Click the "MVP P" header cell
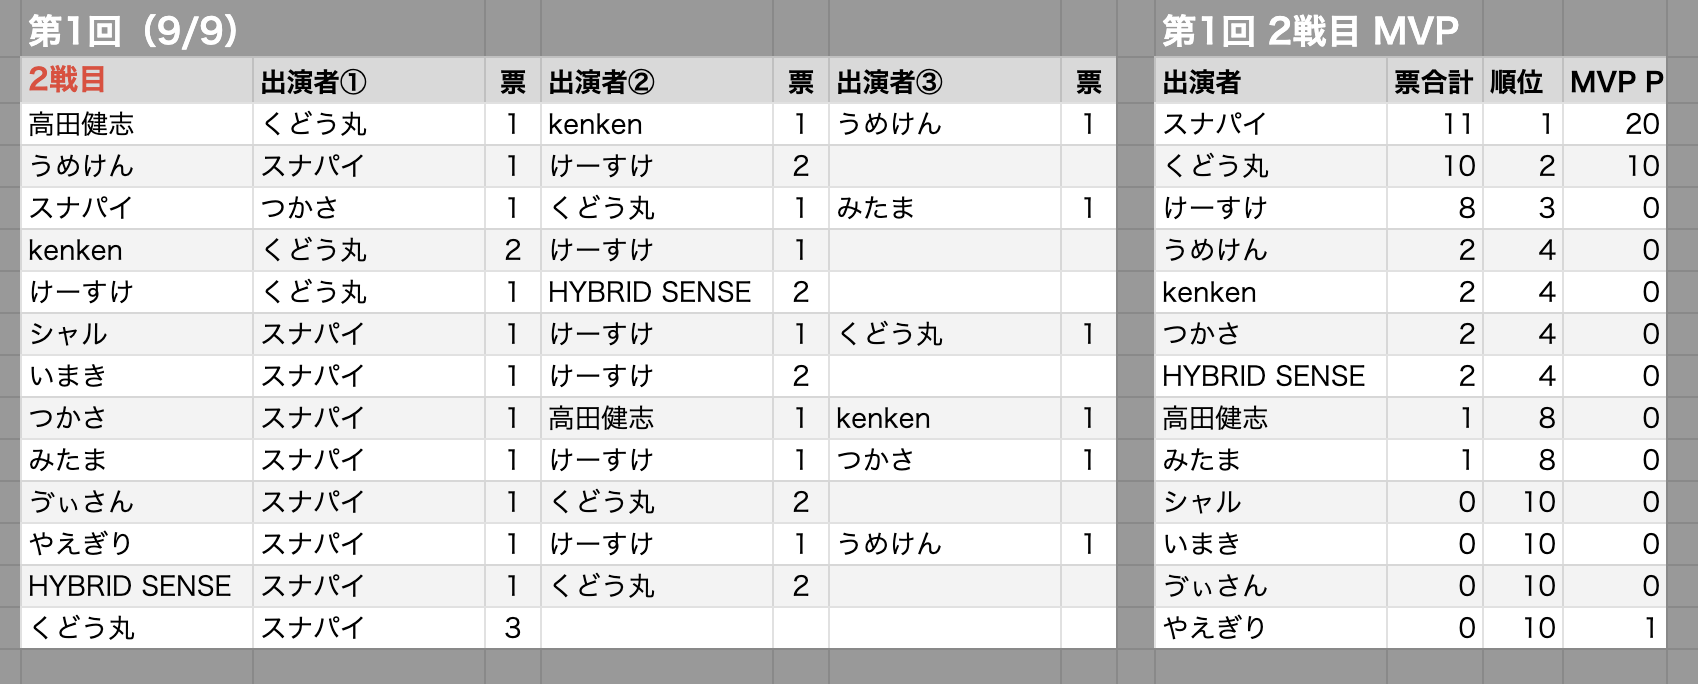The height and width of the screenshot is (684, 1698). click(1616, 82)
